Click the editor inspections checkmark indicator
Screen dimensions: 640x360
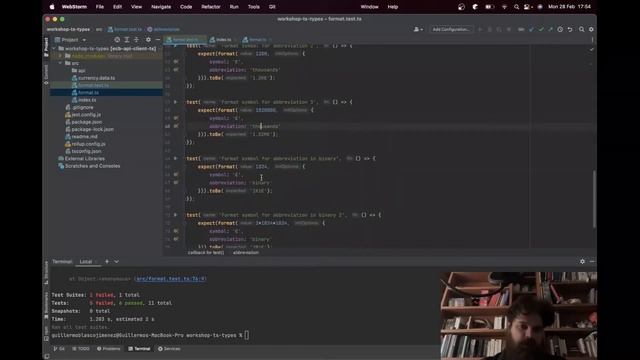[x=591, y=49]
